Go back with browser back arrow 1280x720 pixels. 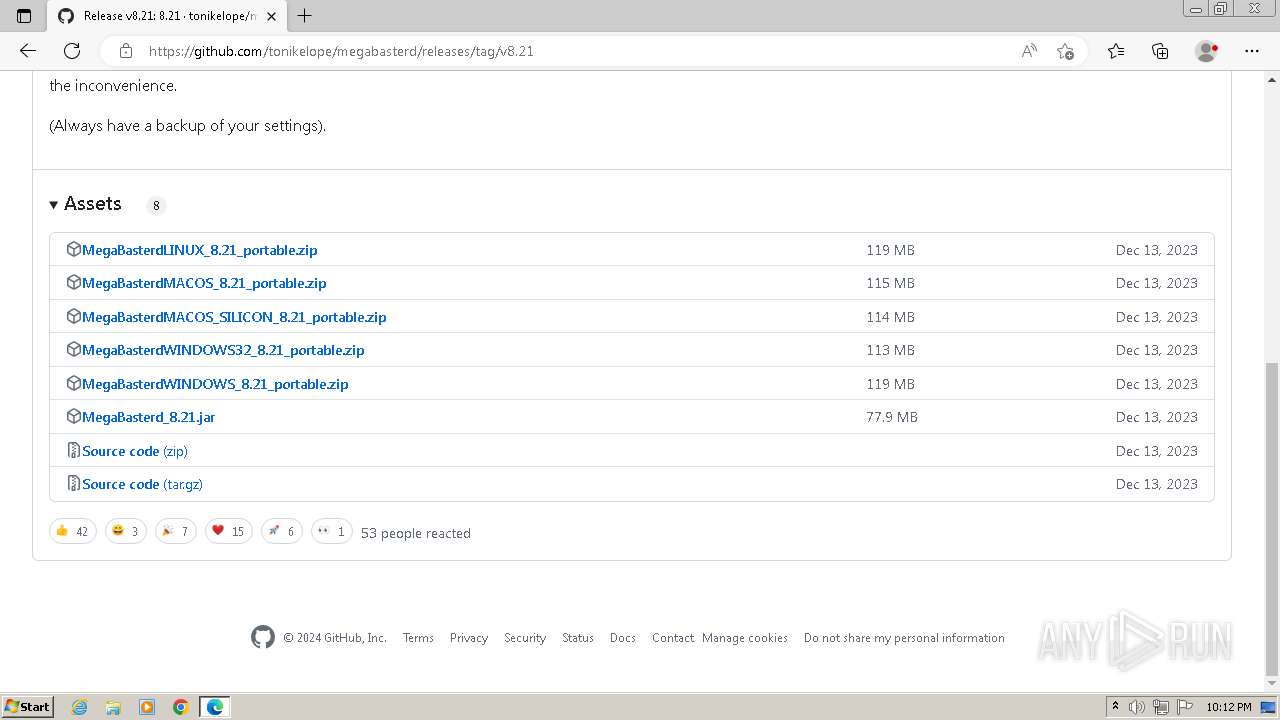(28, 51)
